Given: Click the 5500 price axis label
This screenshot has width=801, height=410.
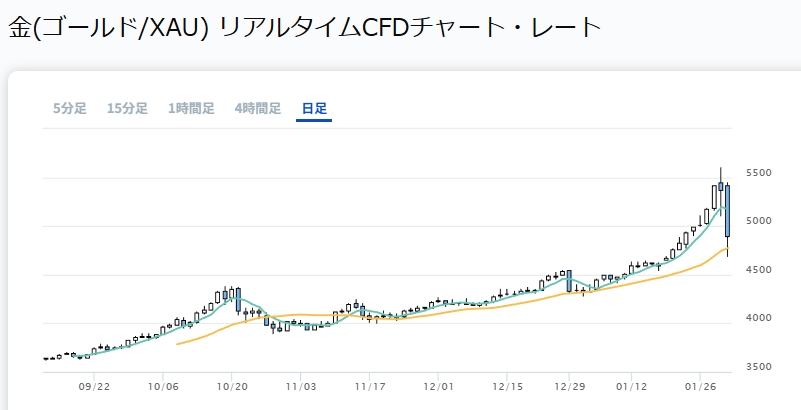Looking at the screenshot, I should pyautogui.click(x=759, y=173).
